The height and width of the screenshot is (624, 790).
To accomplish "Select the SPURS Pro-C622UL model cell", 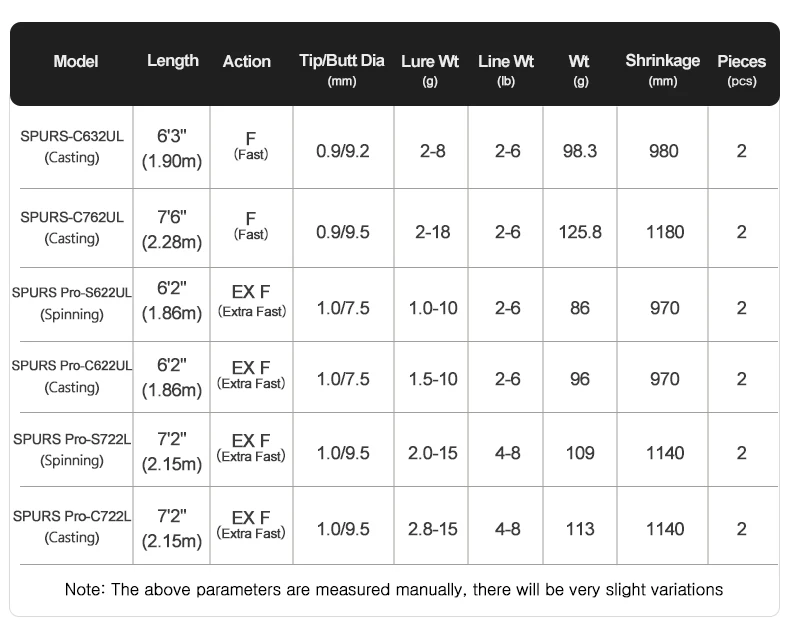I will click(72, 376).
